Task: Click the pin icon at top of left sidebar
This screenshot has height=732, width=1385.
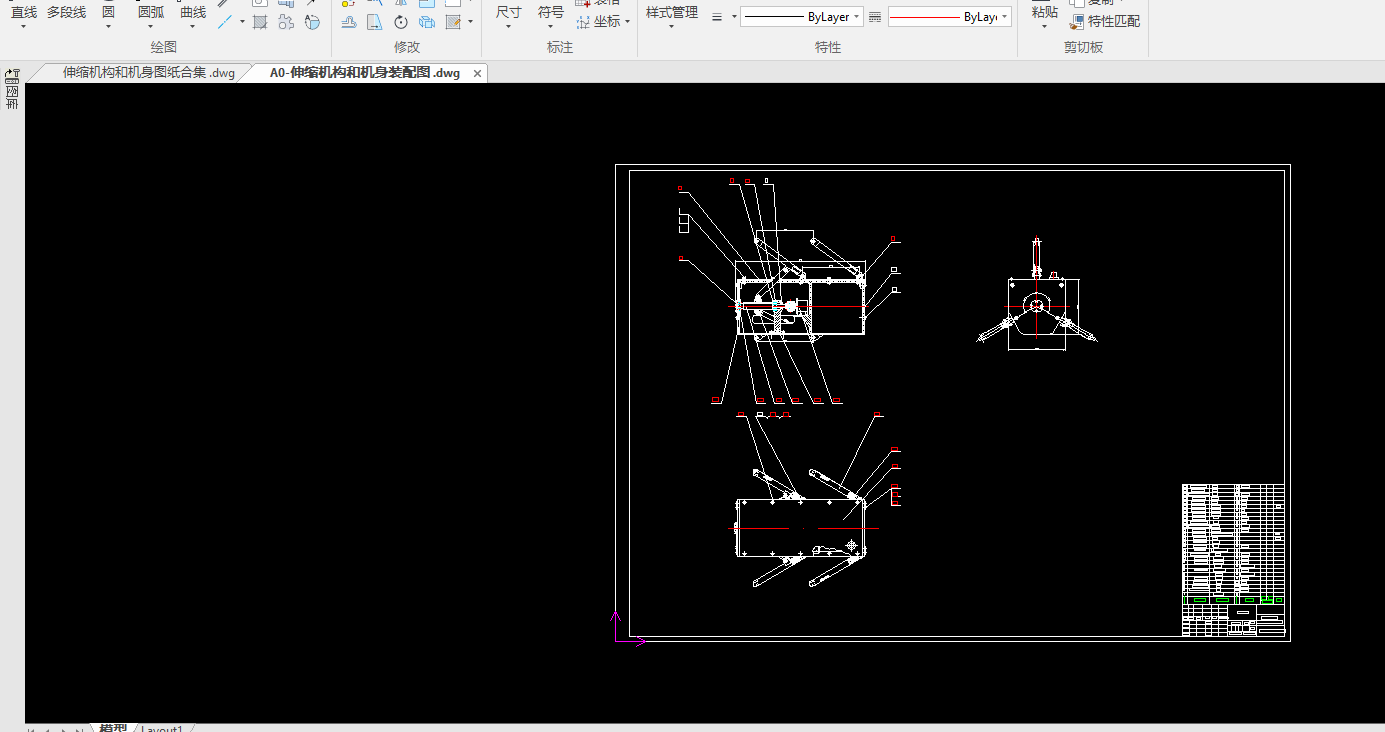Action: pos(12,75)
